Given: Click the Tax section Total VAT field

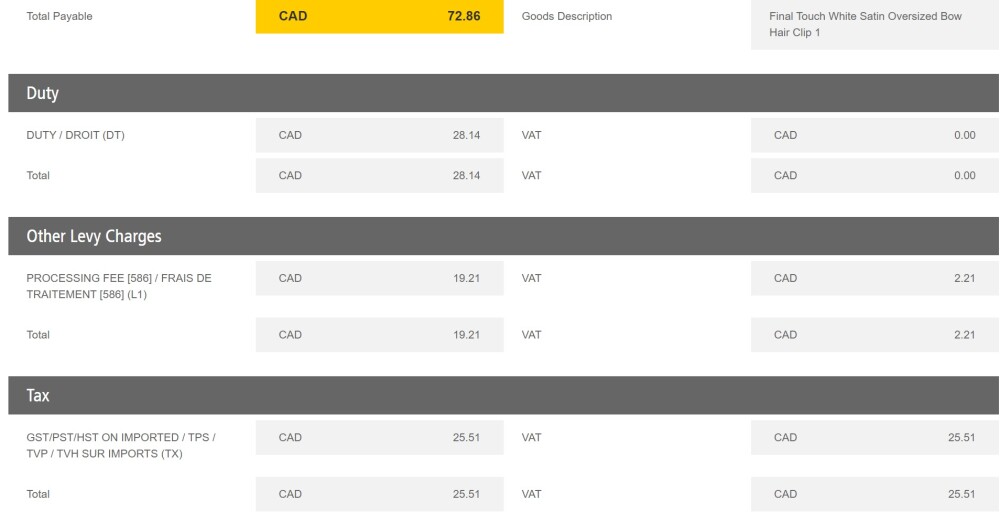Looking at the screenshot, I should (874, 494).
